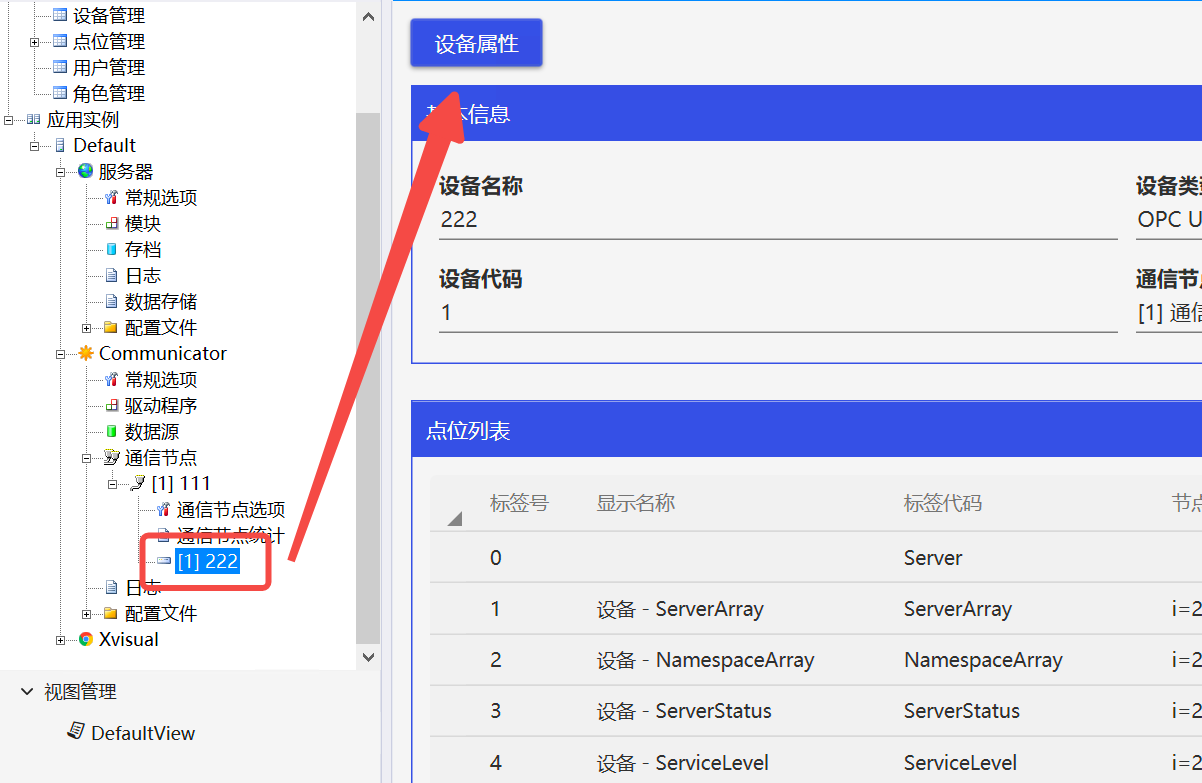Collapse the [1] 111 node
1202x783 pixels.
pos(112,484)
